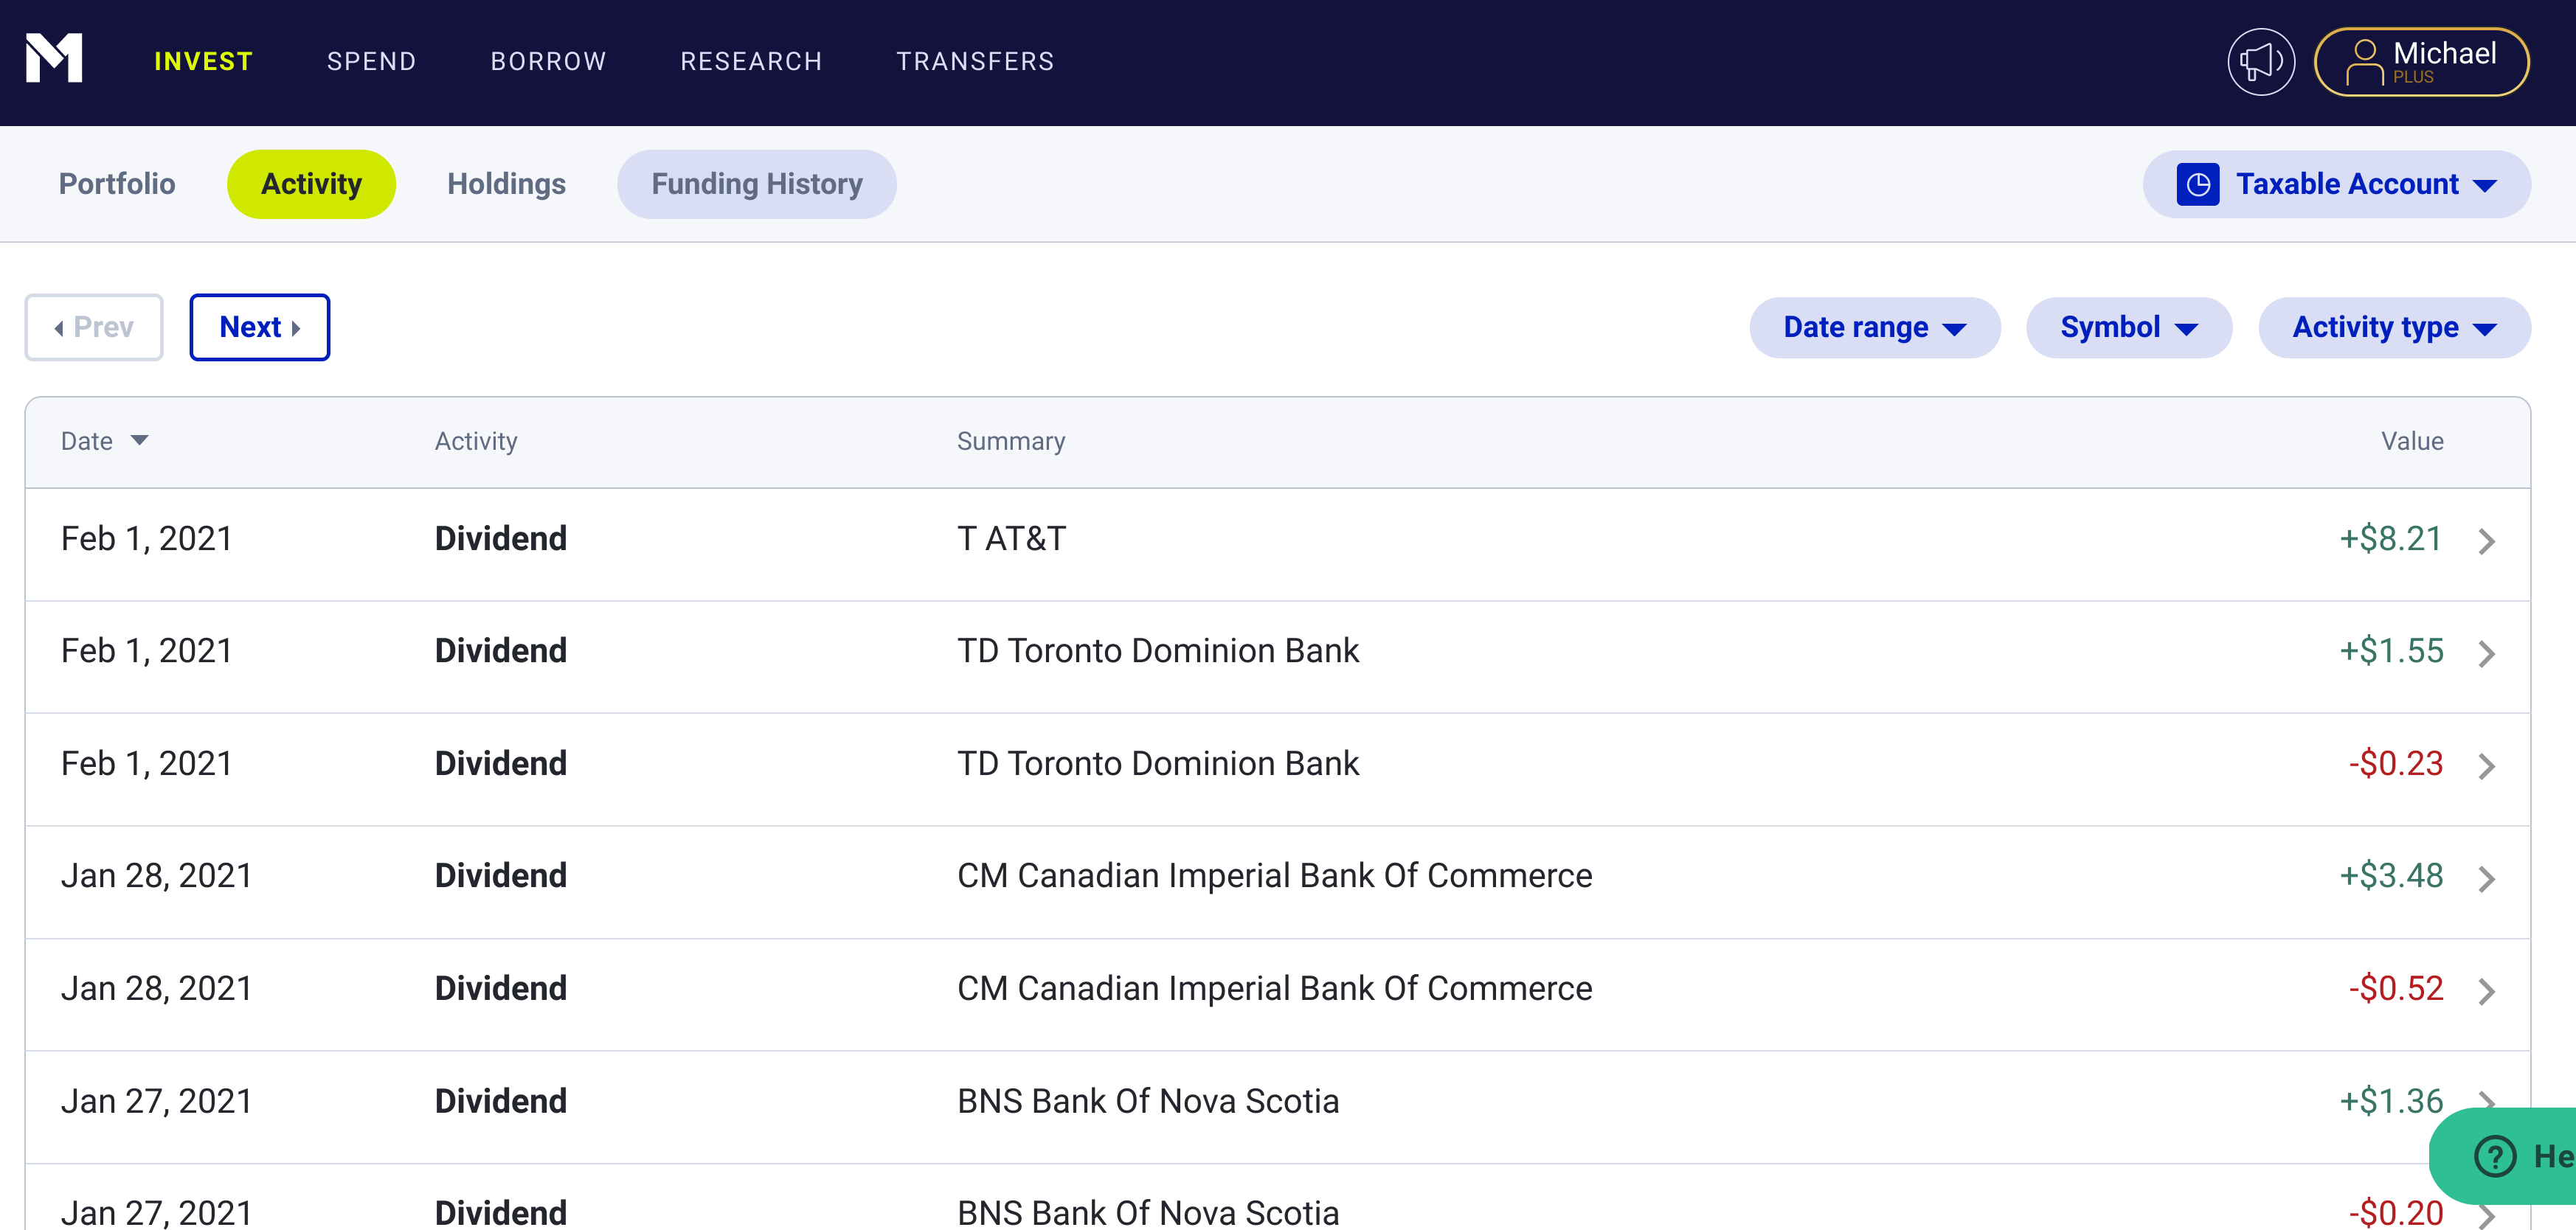The height and width of the screenshot is (1230, 2576).
Task: Click the Activity column header
Action: [x=476, y=441]
